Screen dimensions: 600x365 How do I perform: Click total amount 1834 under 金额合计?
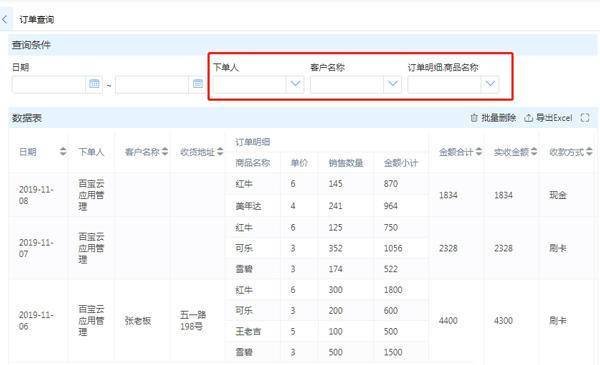pyautogui.click(x=448, y=195)
